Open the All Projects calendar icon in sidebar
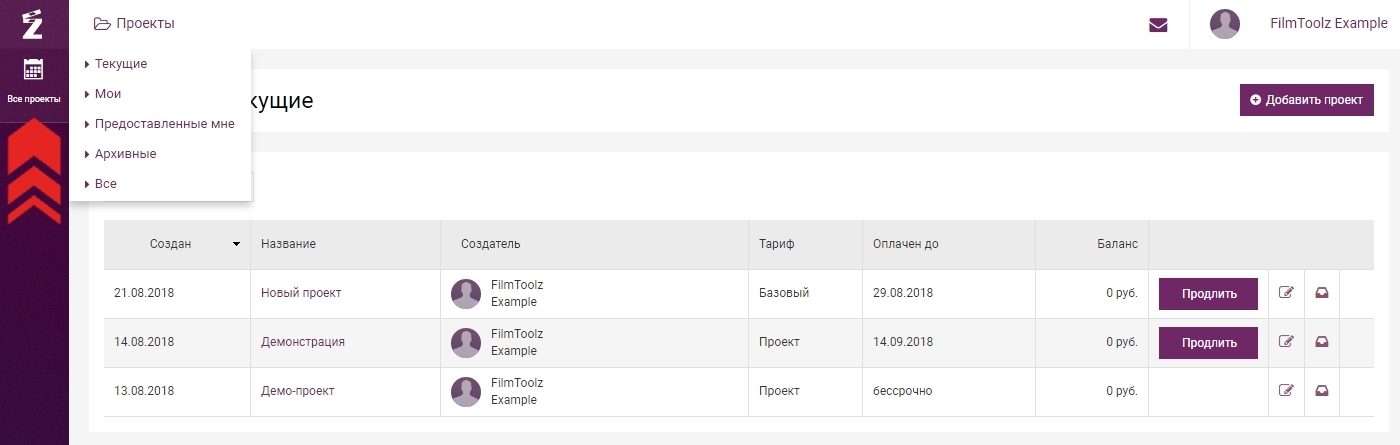Screen dimensions: 1400x445 pos(33,69)
